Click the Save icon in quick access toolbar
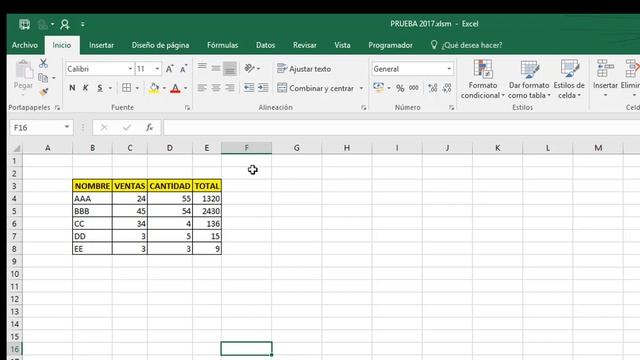640x360 pixels. [x=24, y=24]
